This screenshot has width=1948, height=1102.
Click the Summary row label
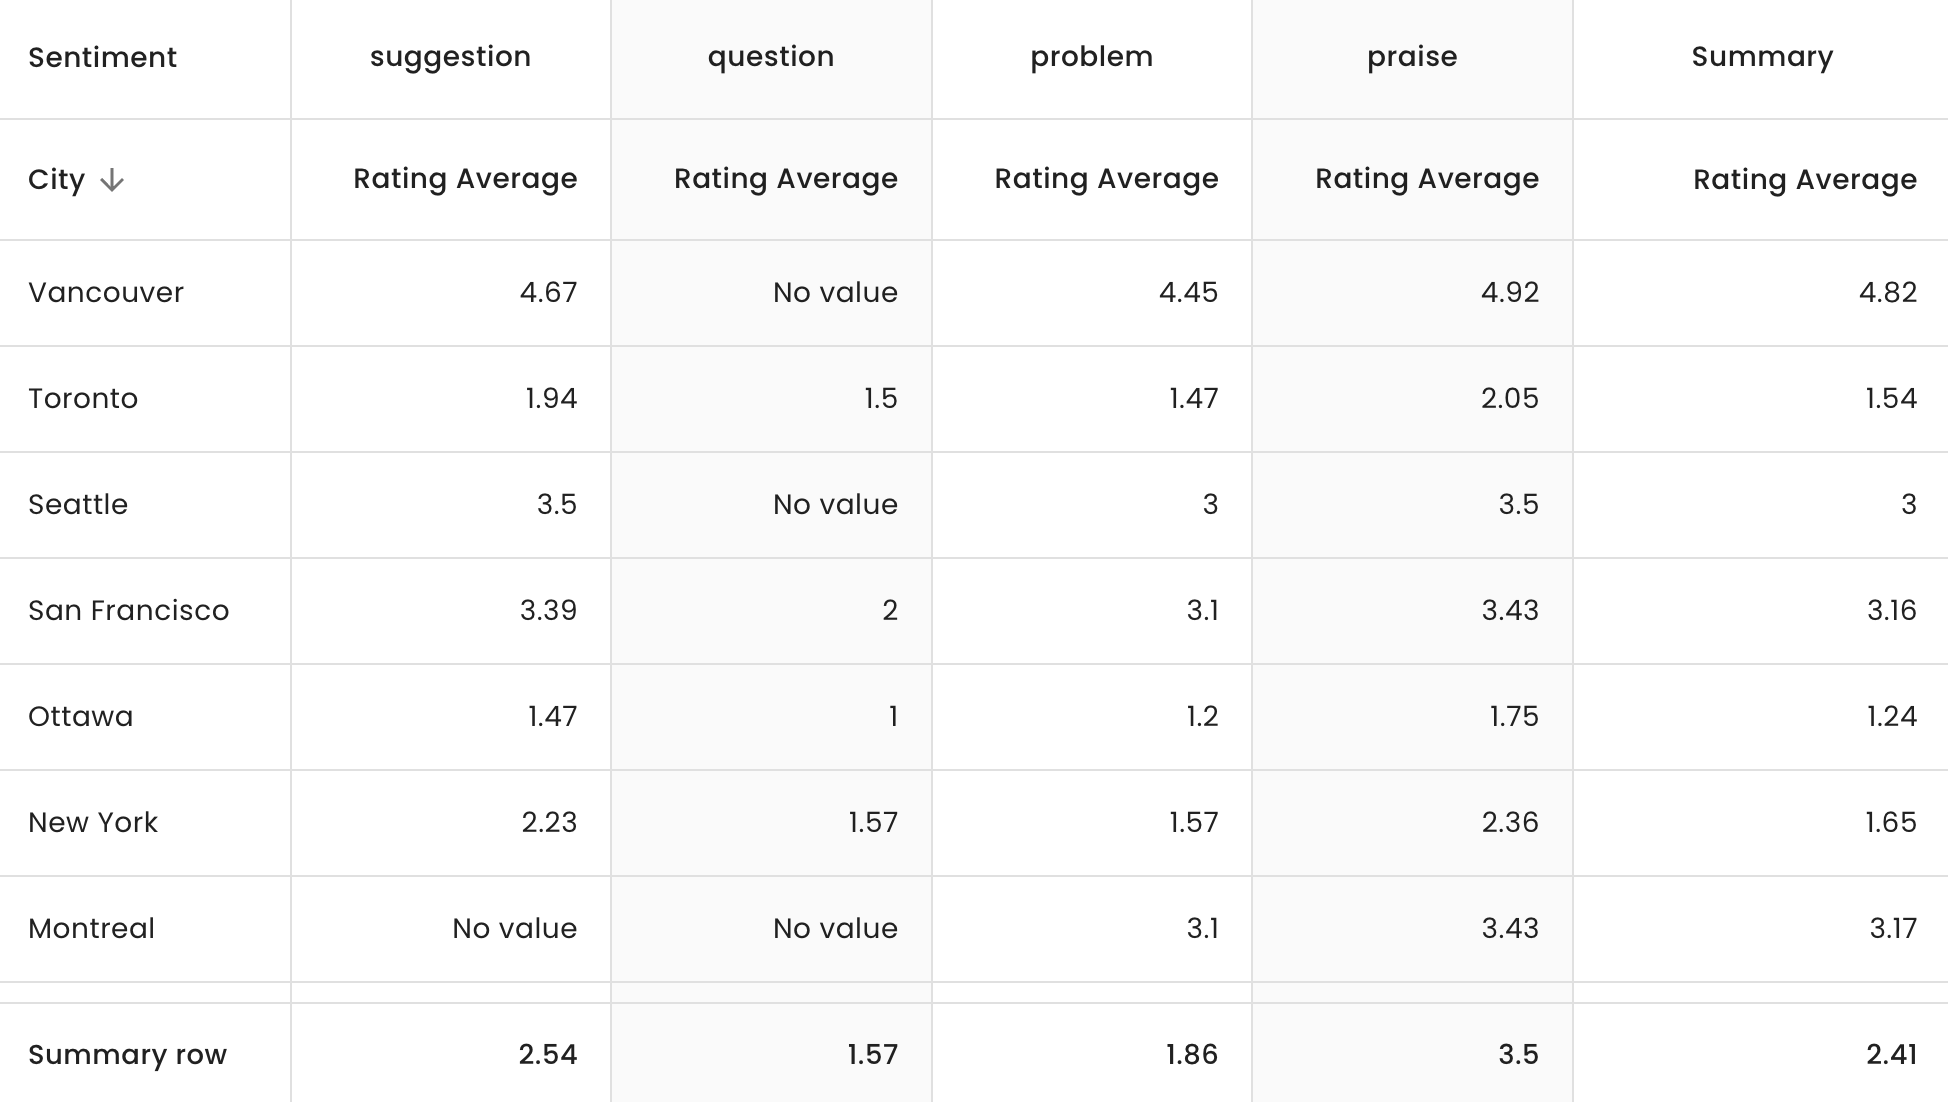[127, 1054]
